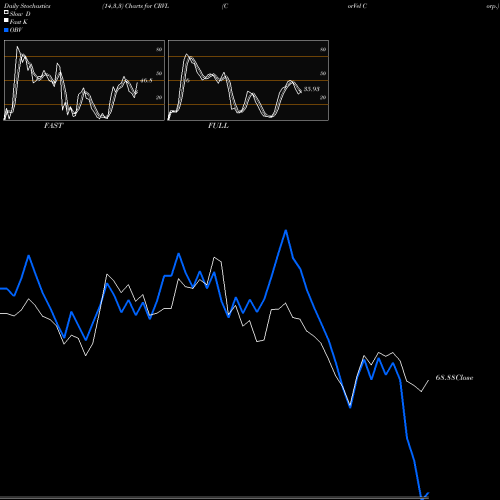Click the 50 level label in FAST chart

(159, 73)
